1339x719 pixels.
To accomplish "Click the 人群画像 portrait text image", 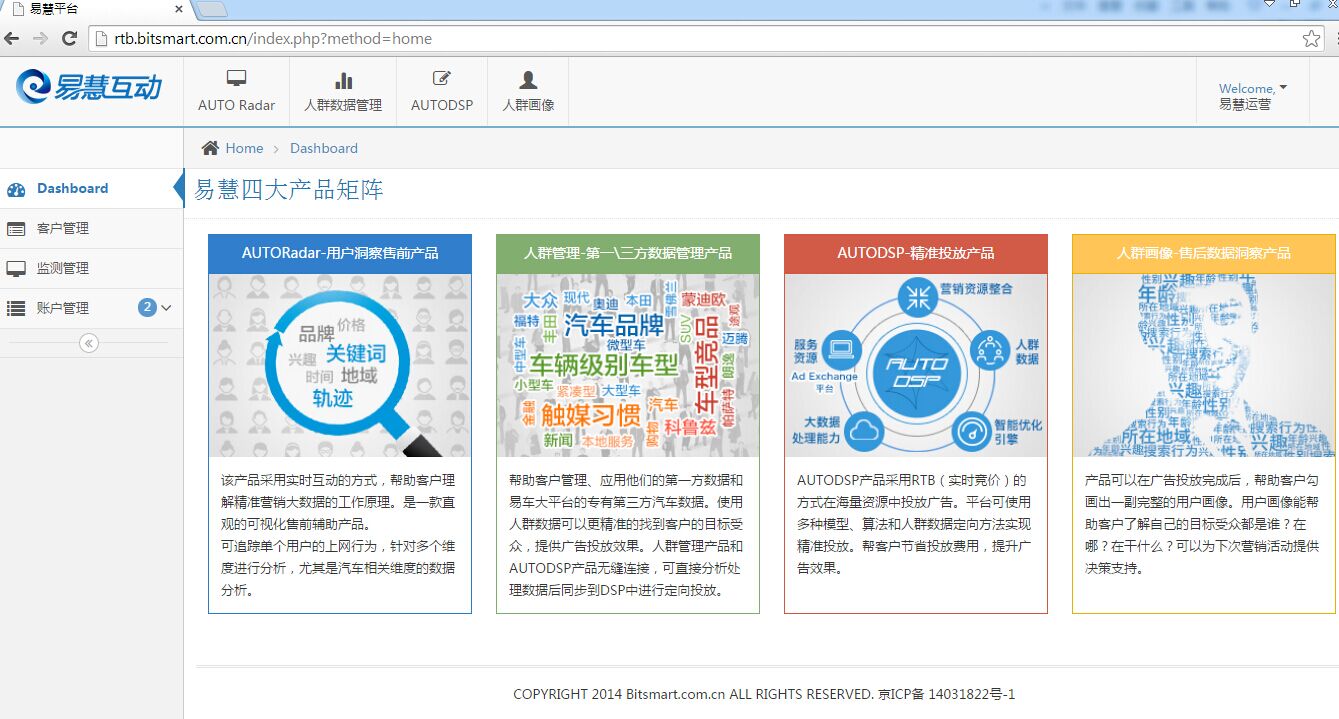I will pyautogui.click(x=1204, y=365).
